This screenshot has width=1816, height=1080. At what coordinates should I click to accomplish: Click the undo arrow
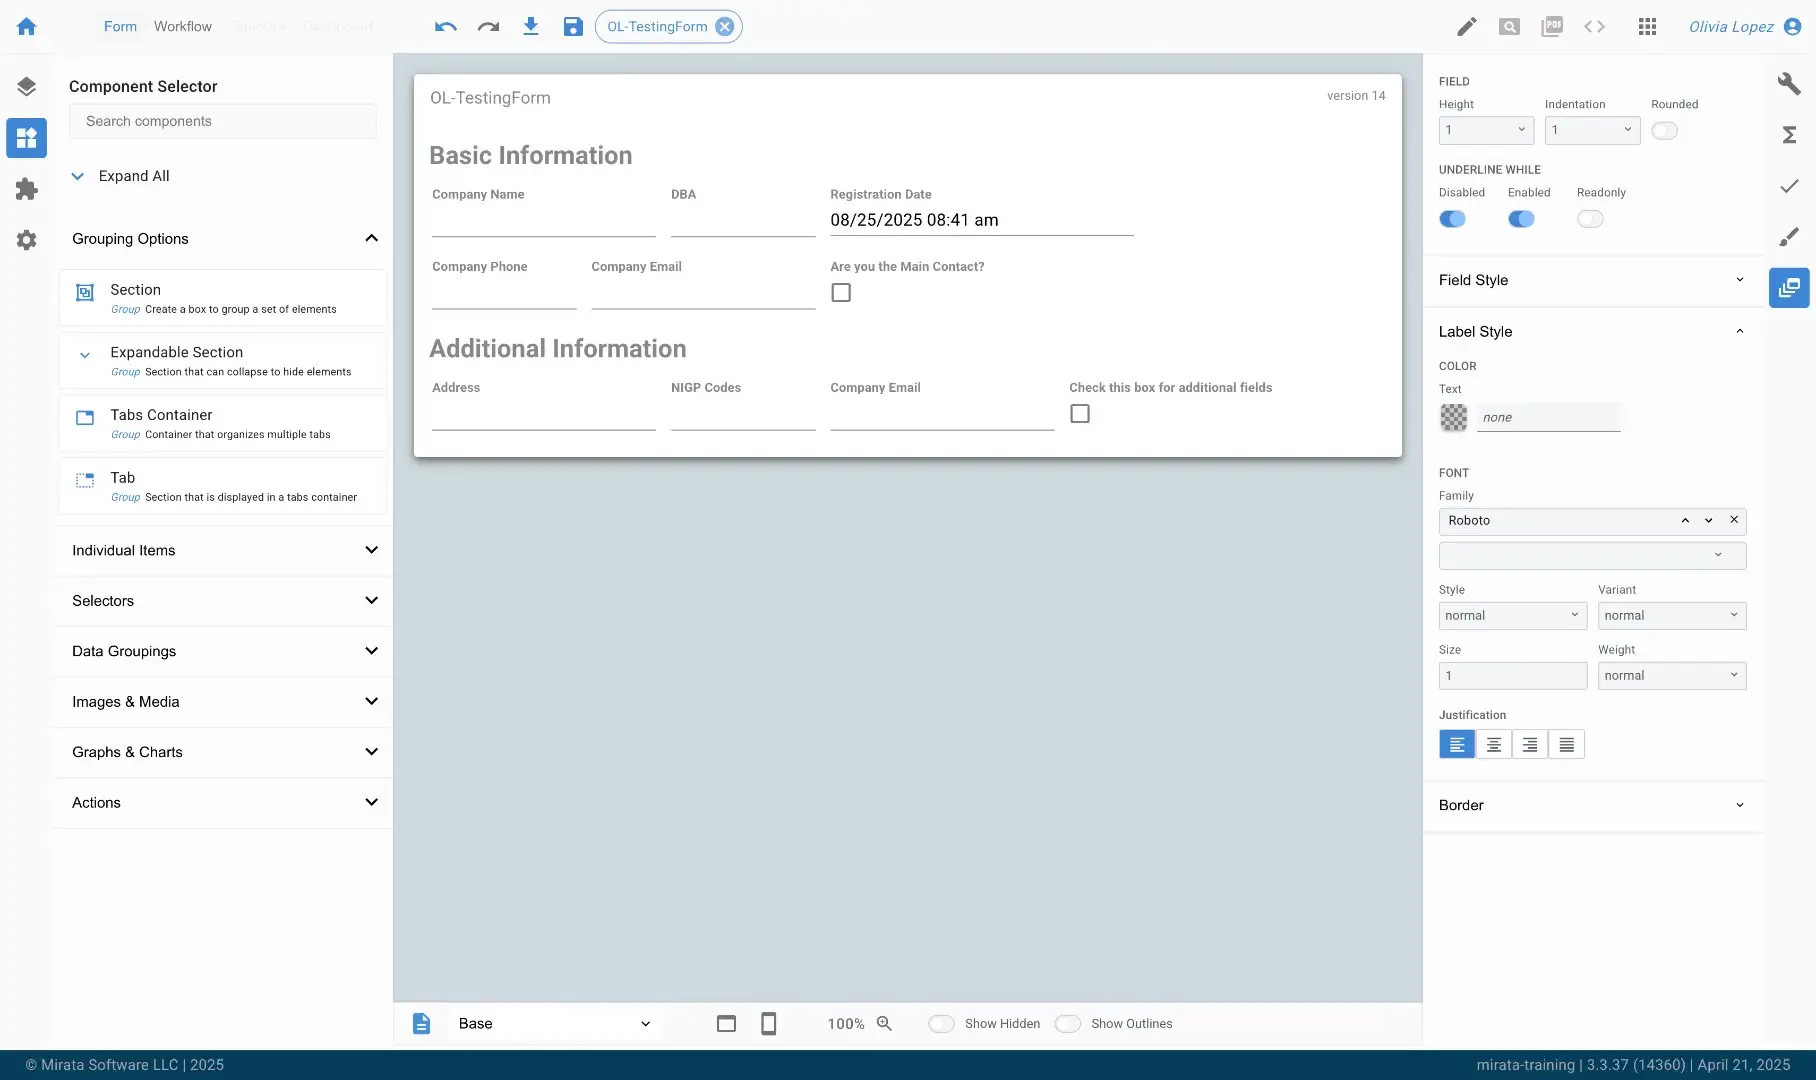445,26
